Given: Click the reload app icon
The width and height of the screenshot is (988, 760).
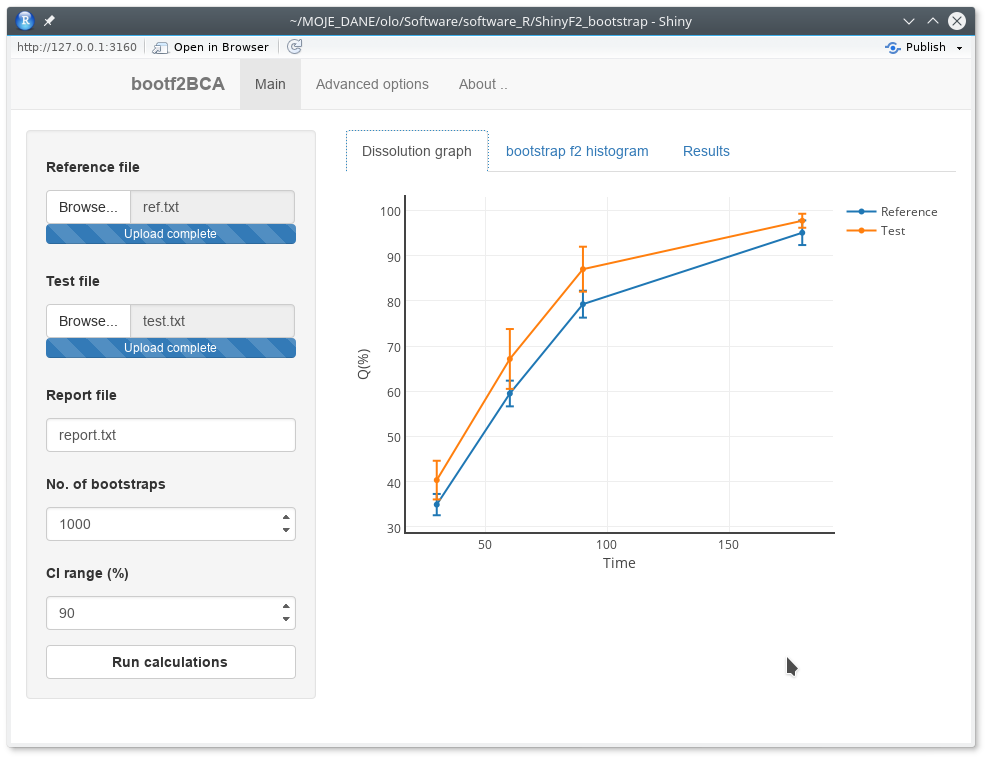Looking at the screenshot, I should click(293, 46).
